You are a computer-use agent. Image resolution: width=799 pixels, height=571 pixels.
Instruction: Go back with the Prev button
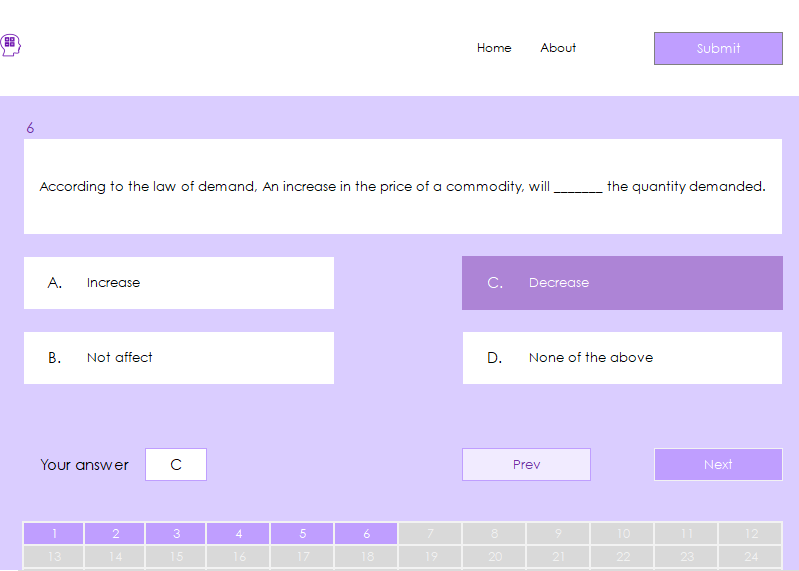tap(526, 465)
